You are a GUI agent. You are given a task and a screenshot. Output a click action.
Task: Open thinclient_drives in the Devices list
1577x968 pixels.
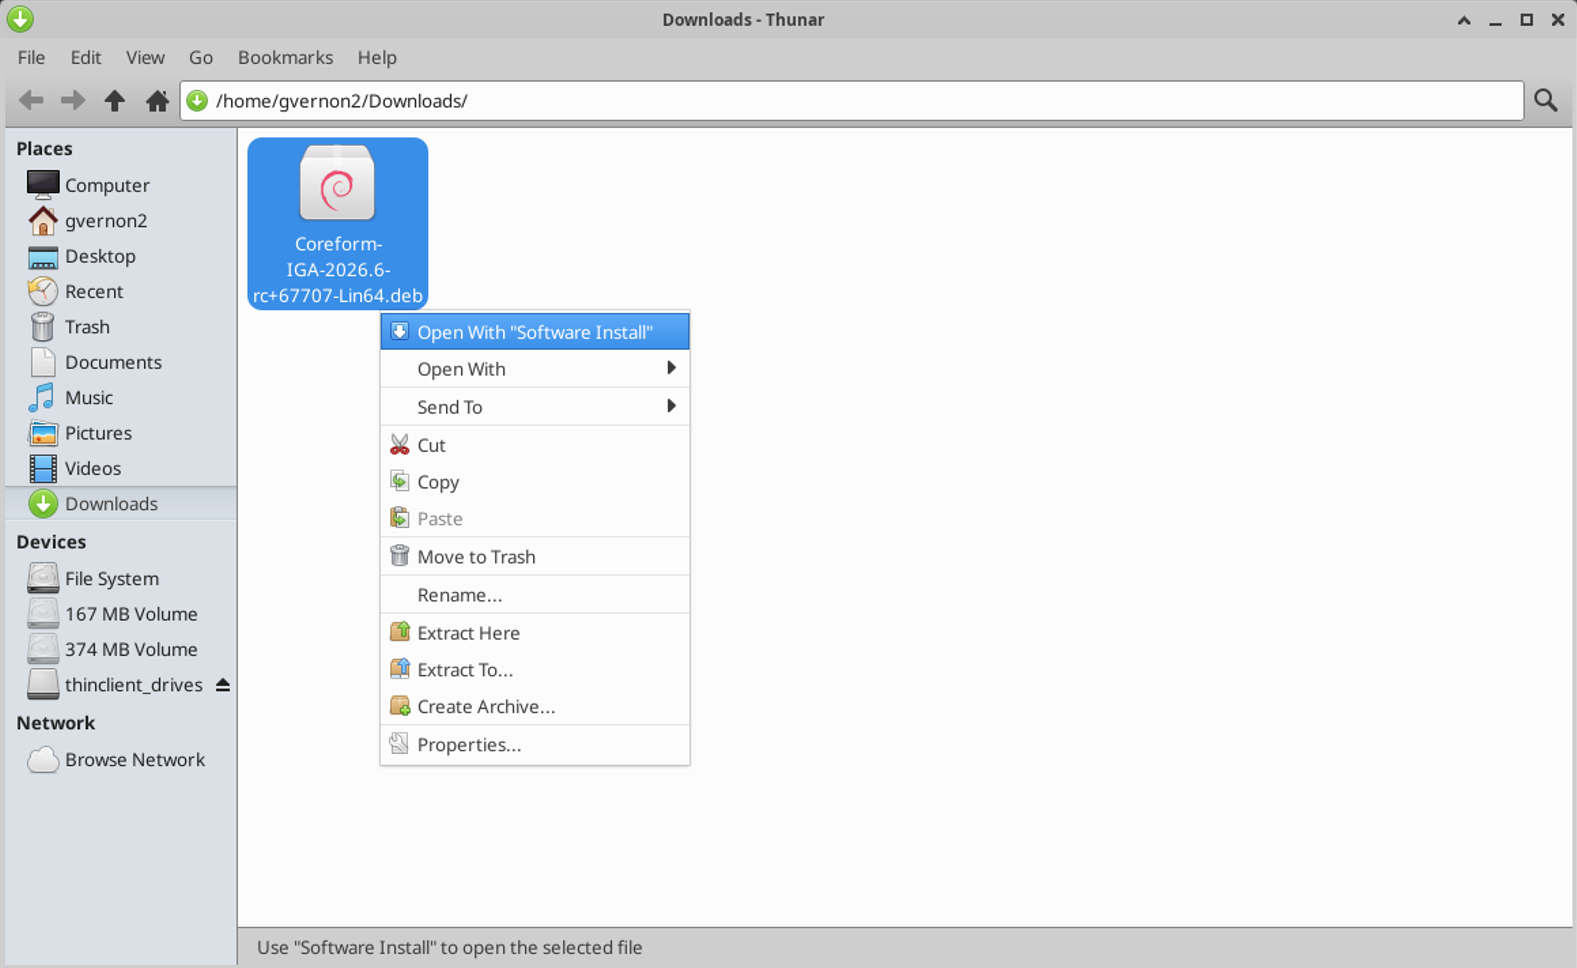pyautogui.click(x=133, y=685)
